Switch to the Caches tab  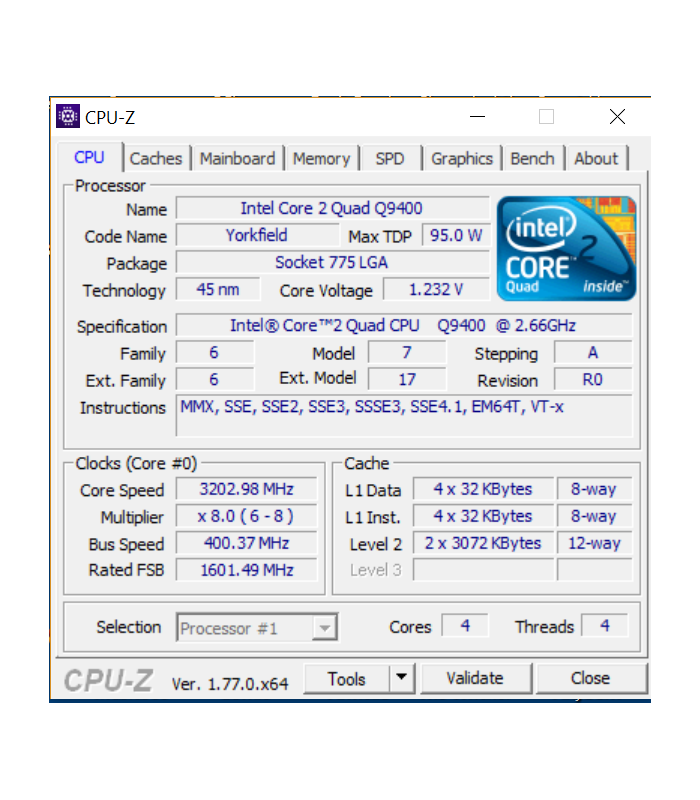(x=156, y=159)
